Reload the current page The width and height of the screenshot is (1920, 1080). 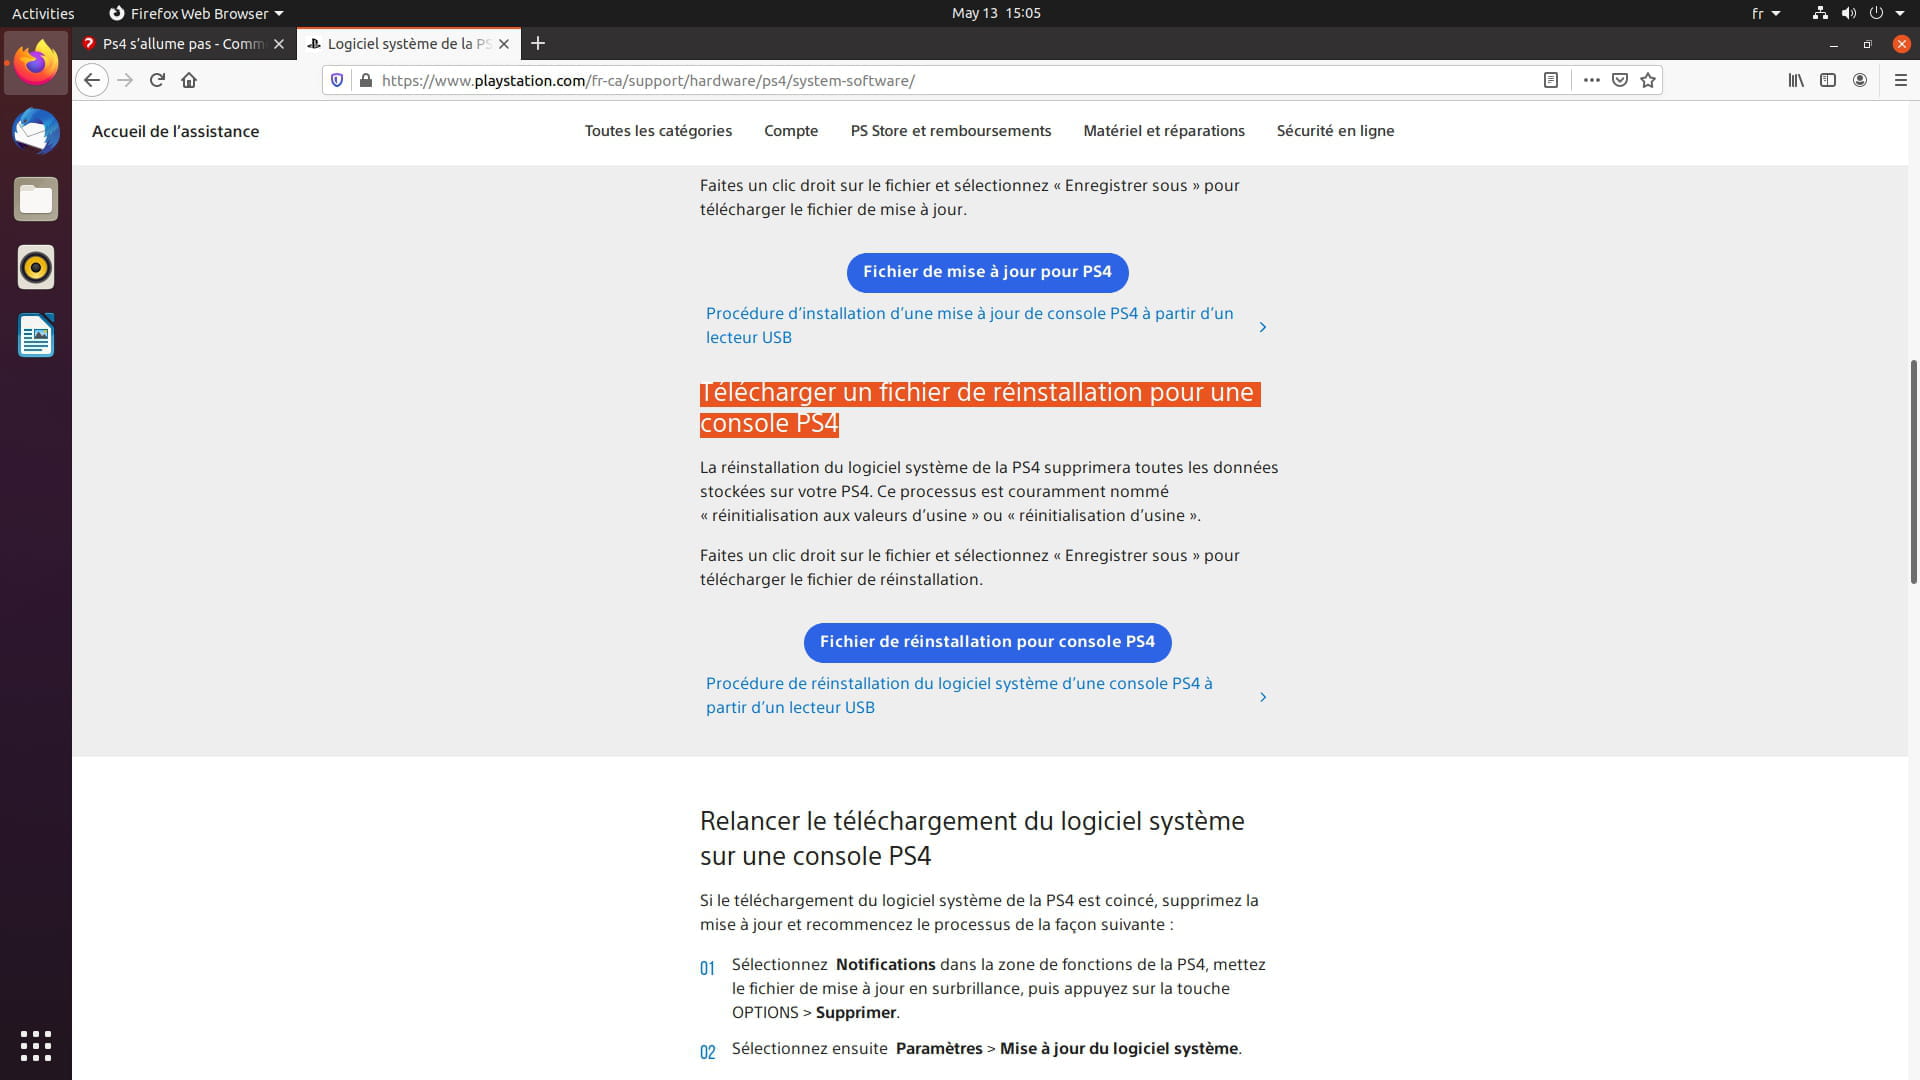coord(157,80)
